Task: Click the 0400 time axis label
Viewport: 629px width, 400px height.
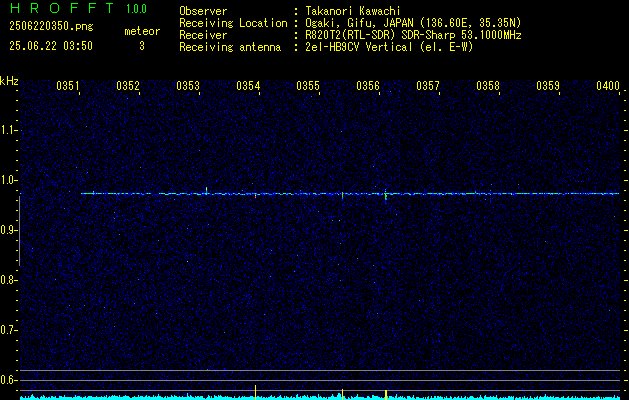Action: point(608,86)
